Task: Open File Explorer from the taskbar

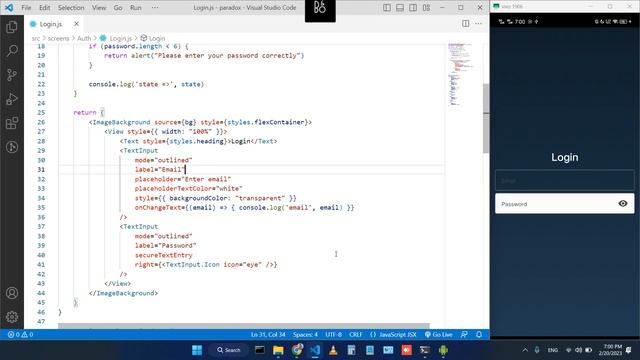Action: [278, 350]
